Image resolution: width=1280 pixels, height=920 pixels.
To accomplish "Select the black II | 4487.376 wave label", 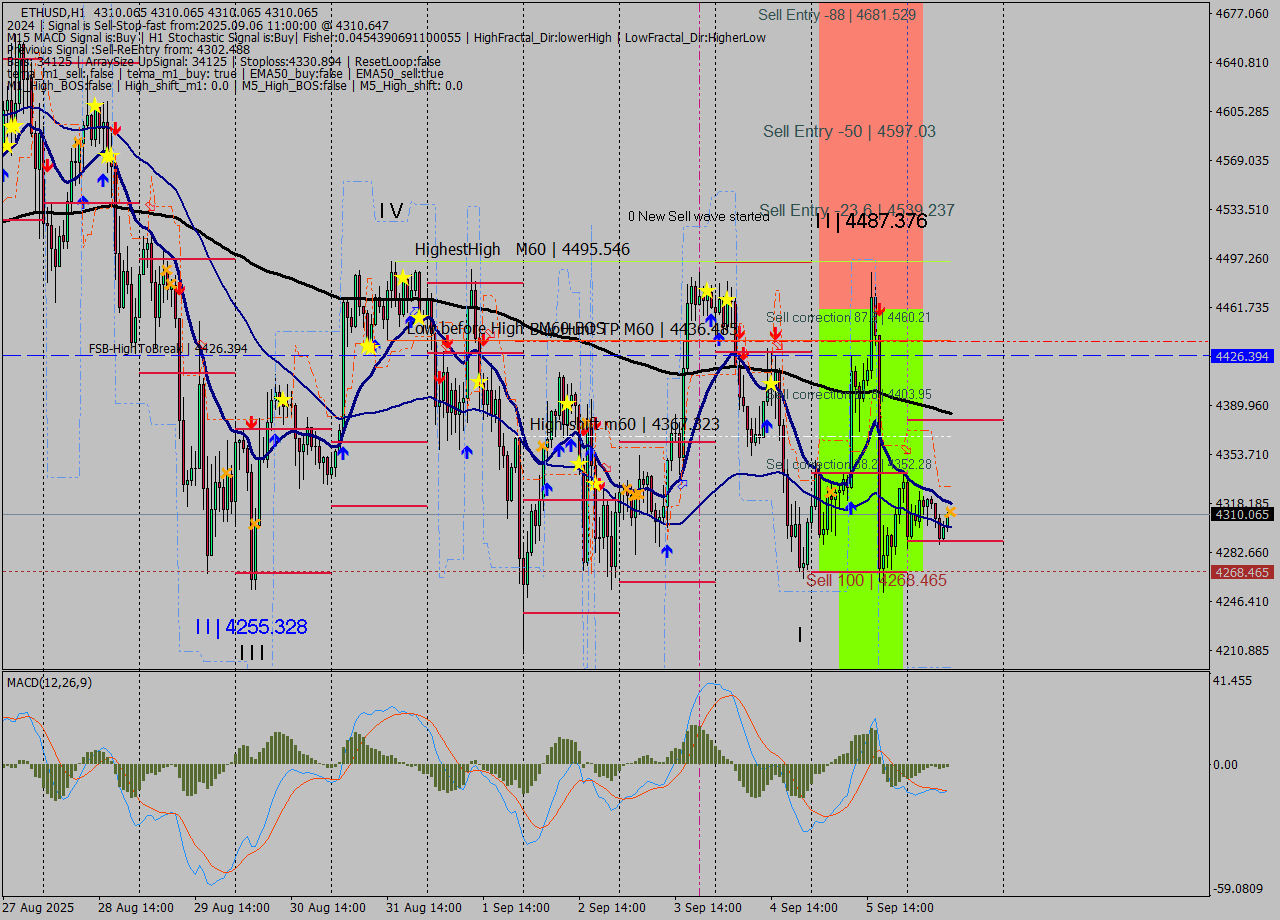I will pyautogui.click(x=871, y=222).
